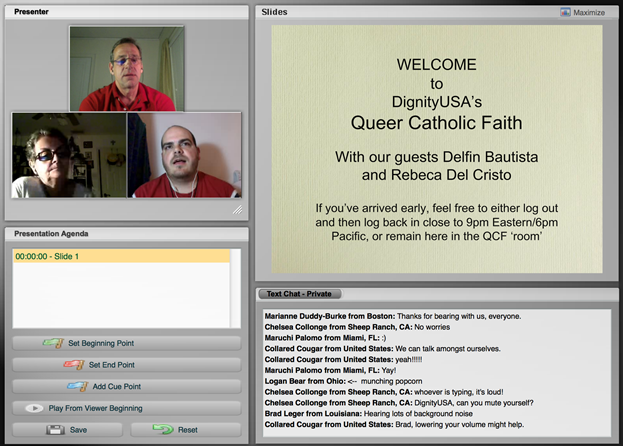Click the green flag Set Beginning Point icon
The height and width of the screenshot is (446, 623).
click(54, 343)
